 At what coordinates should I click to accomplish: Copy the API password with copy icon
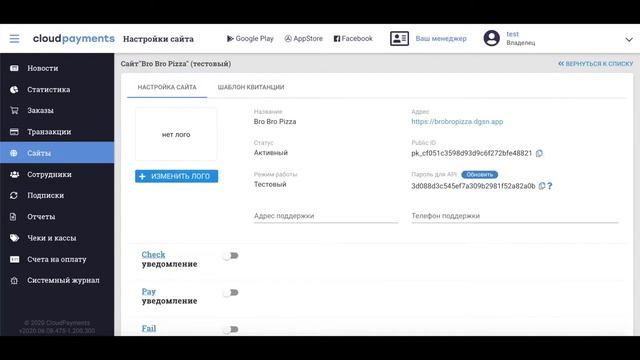point(542,186)
